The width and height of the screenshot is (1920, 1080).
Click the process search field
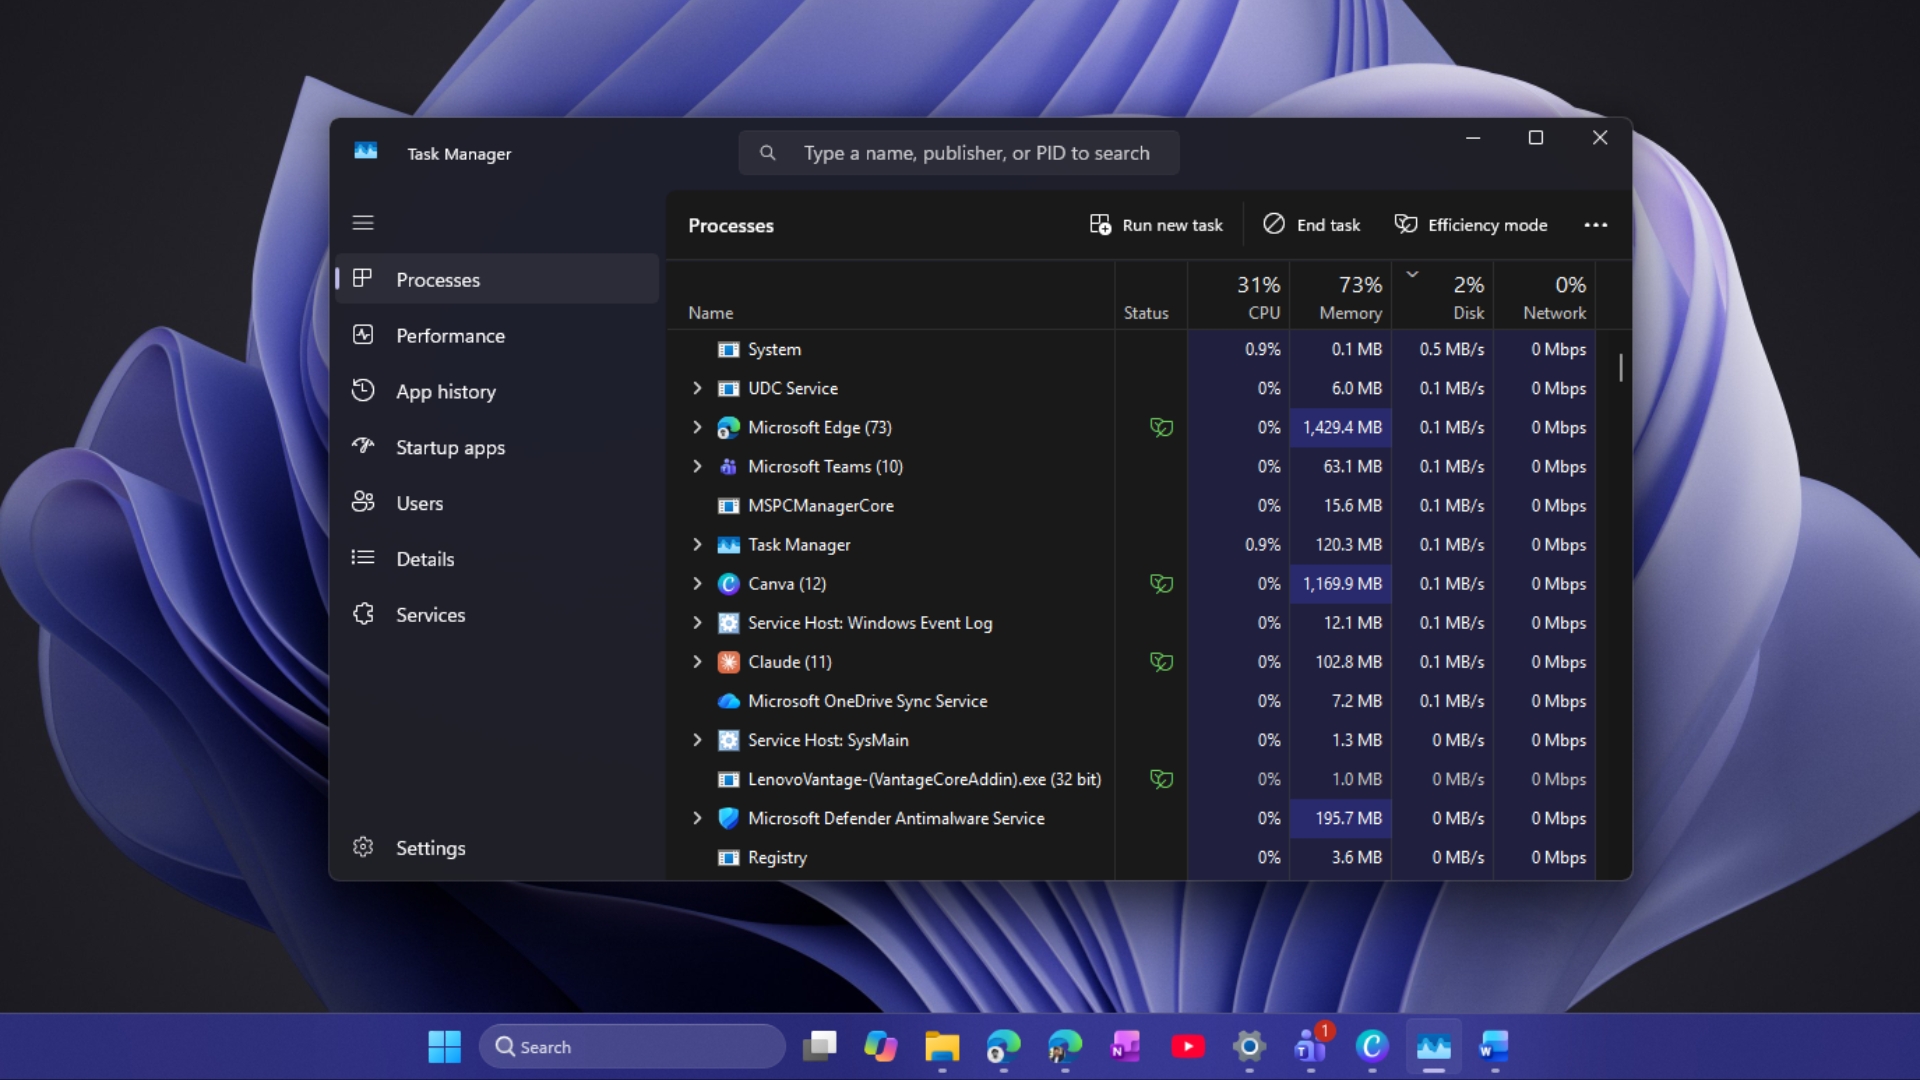tap(959, 153)
